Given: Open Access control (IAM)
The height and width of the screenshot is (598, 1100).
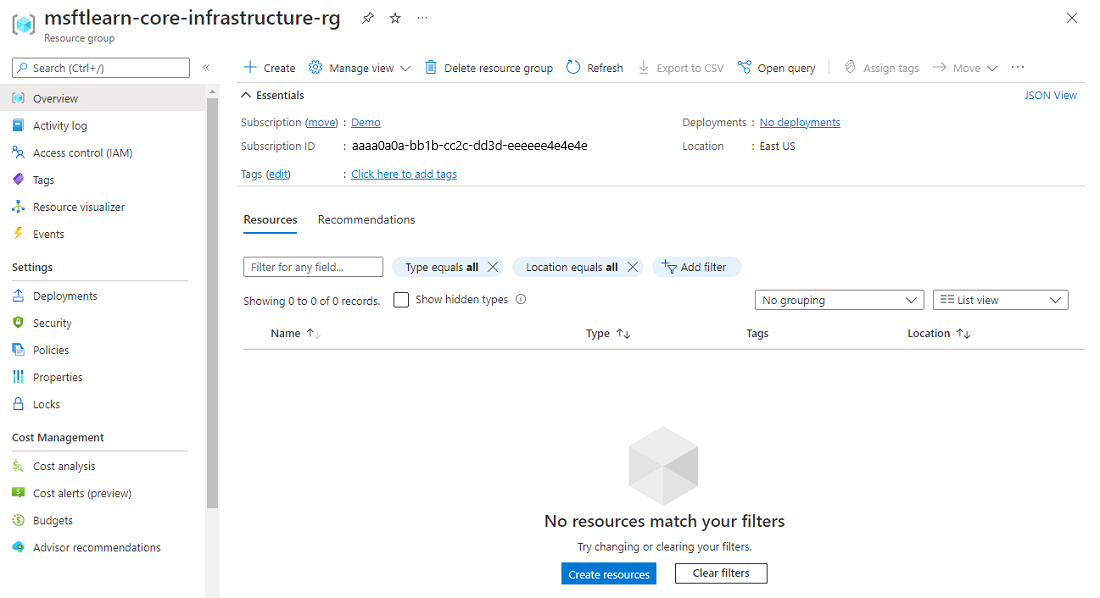Looking at the screenshot, I should (82, 153).
